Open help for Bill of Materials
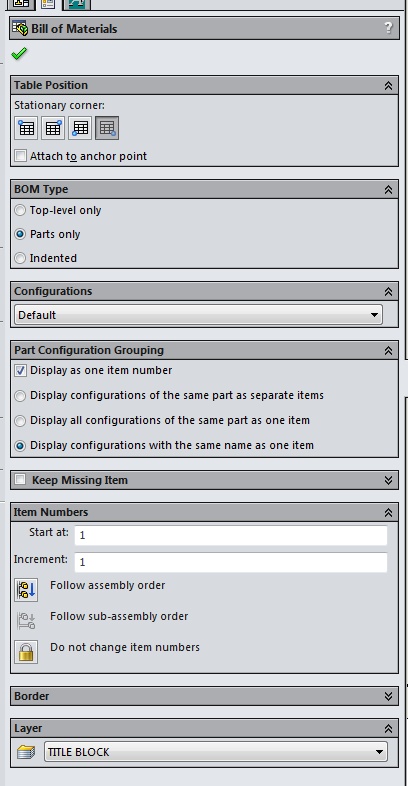 388,28
